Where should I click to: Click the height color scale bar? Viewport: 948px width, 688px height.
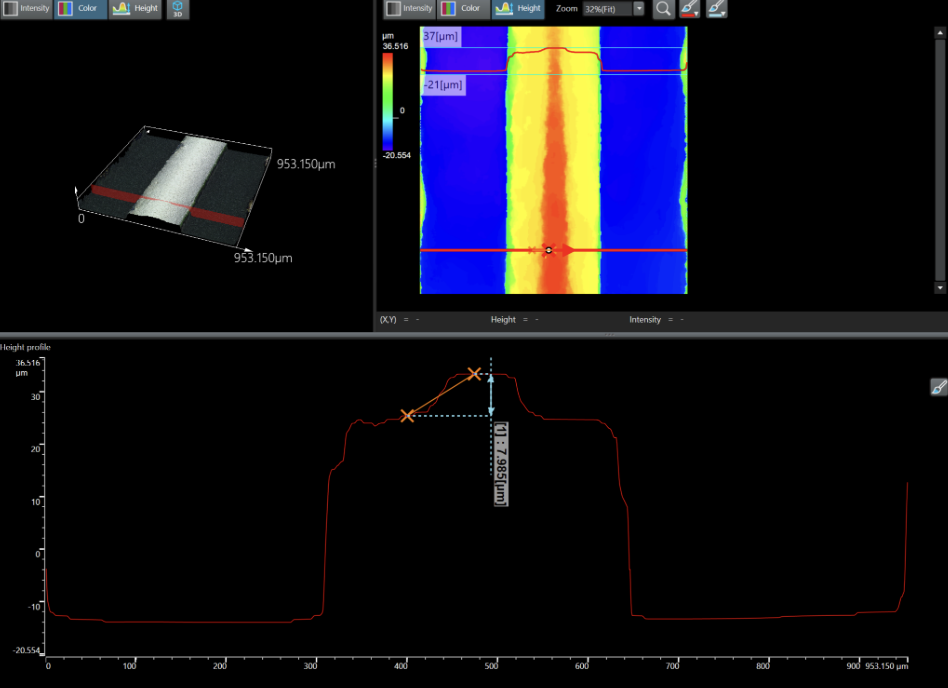click(x=388, y=100)
